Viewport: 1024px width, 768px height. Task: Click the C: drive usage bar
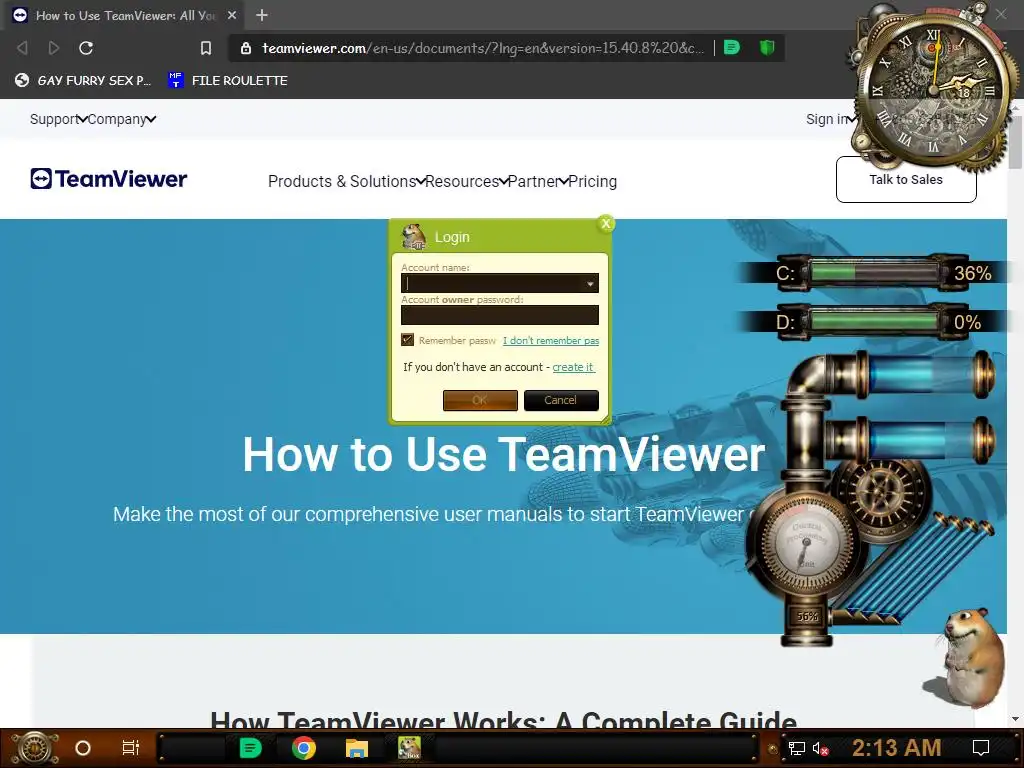pyautogui.click(x=875, y=272)
